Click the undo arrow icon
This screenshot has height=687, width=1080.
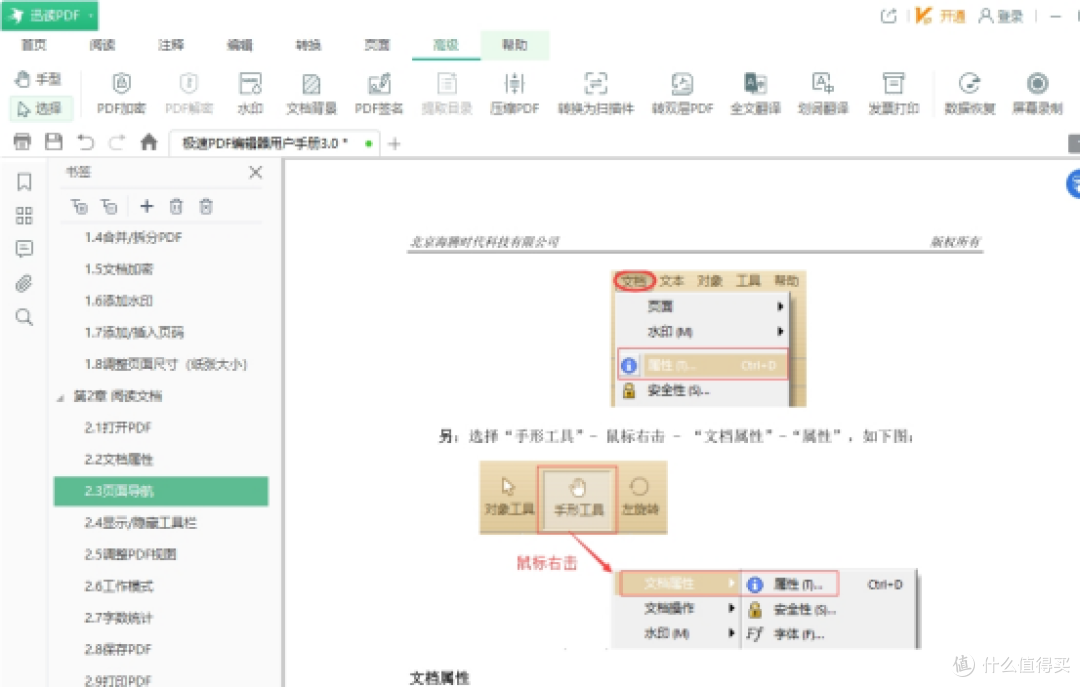[85, 143]
